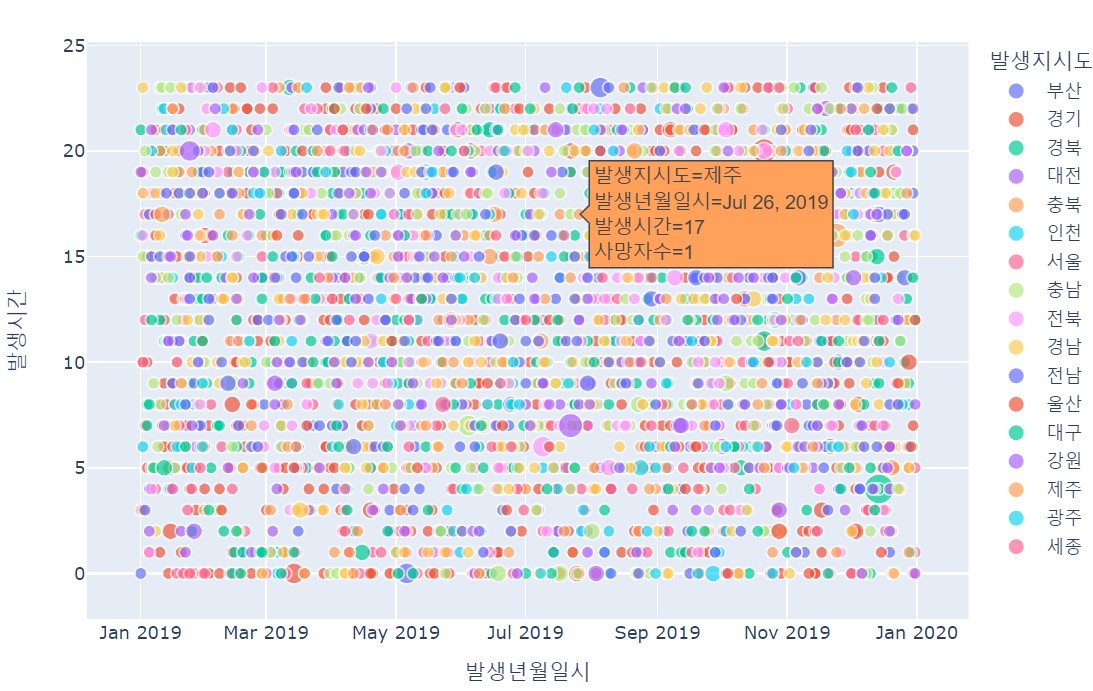Click the y-axis tick label 20
The image size is (1093, 691).
[x=74, y=151]
